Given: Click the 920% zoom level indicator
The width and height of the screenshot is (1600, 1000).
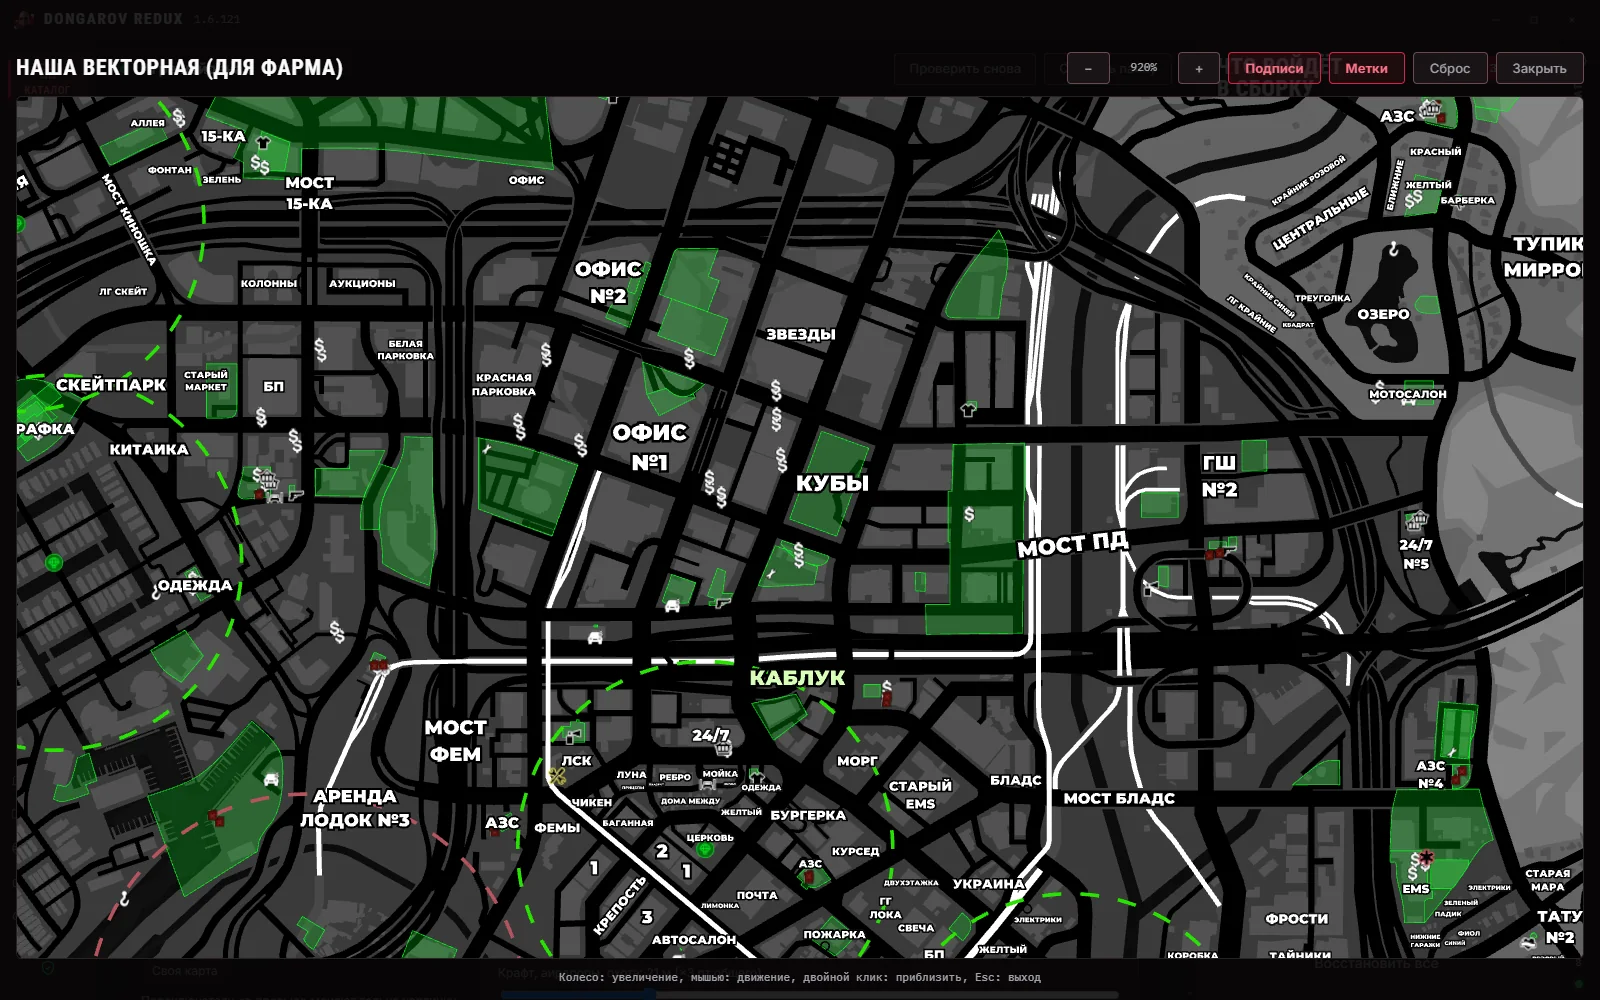Looking at the screenshot, I should [x=1144, y=68].
